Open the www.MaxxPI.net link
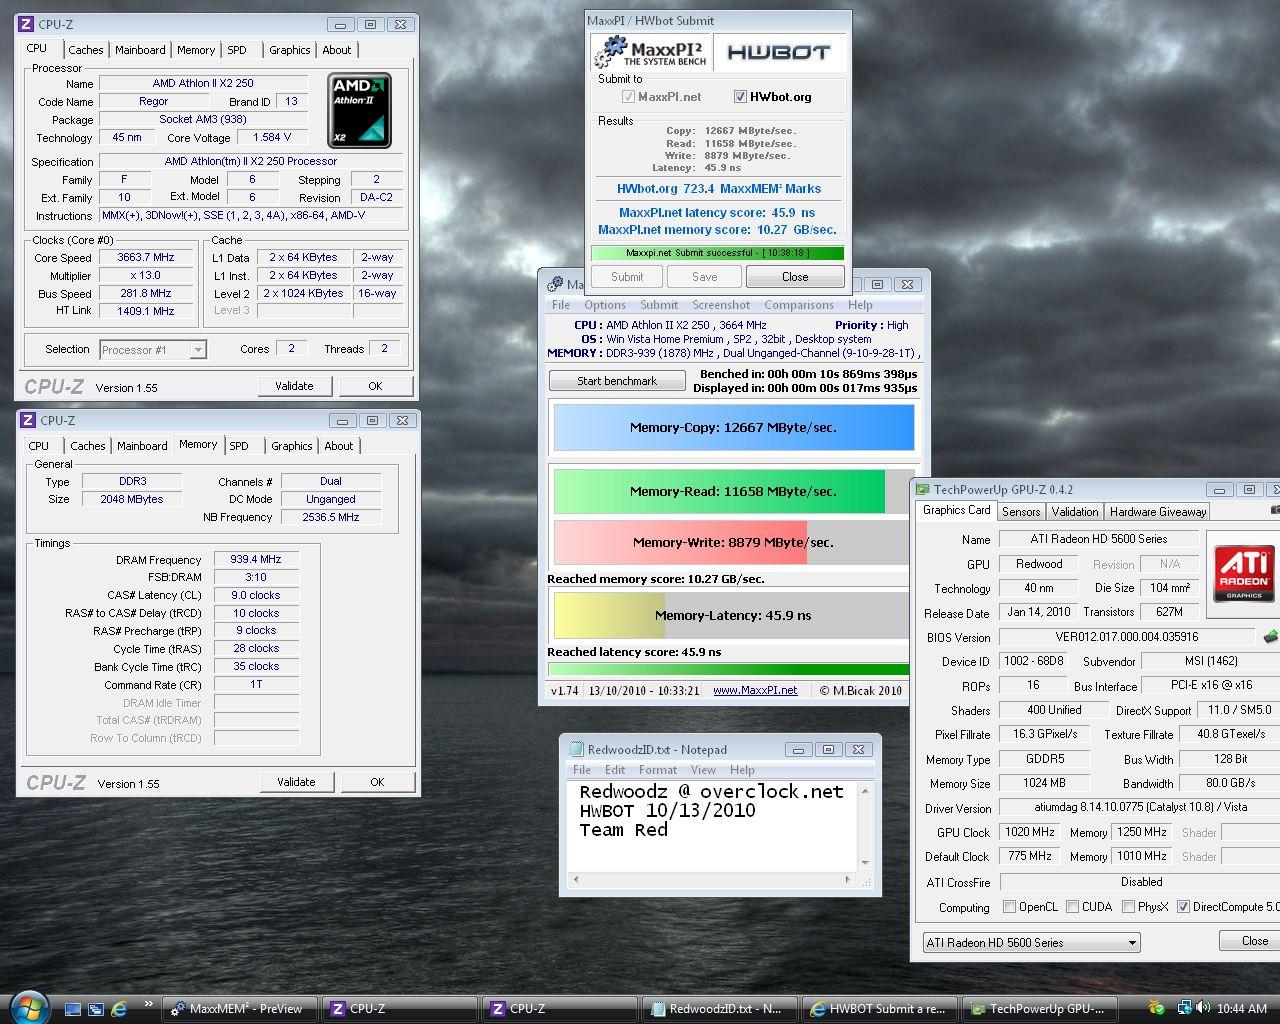Screen dimensions: 1280x1024 (755, 690)
